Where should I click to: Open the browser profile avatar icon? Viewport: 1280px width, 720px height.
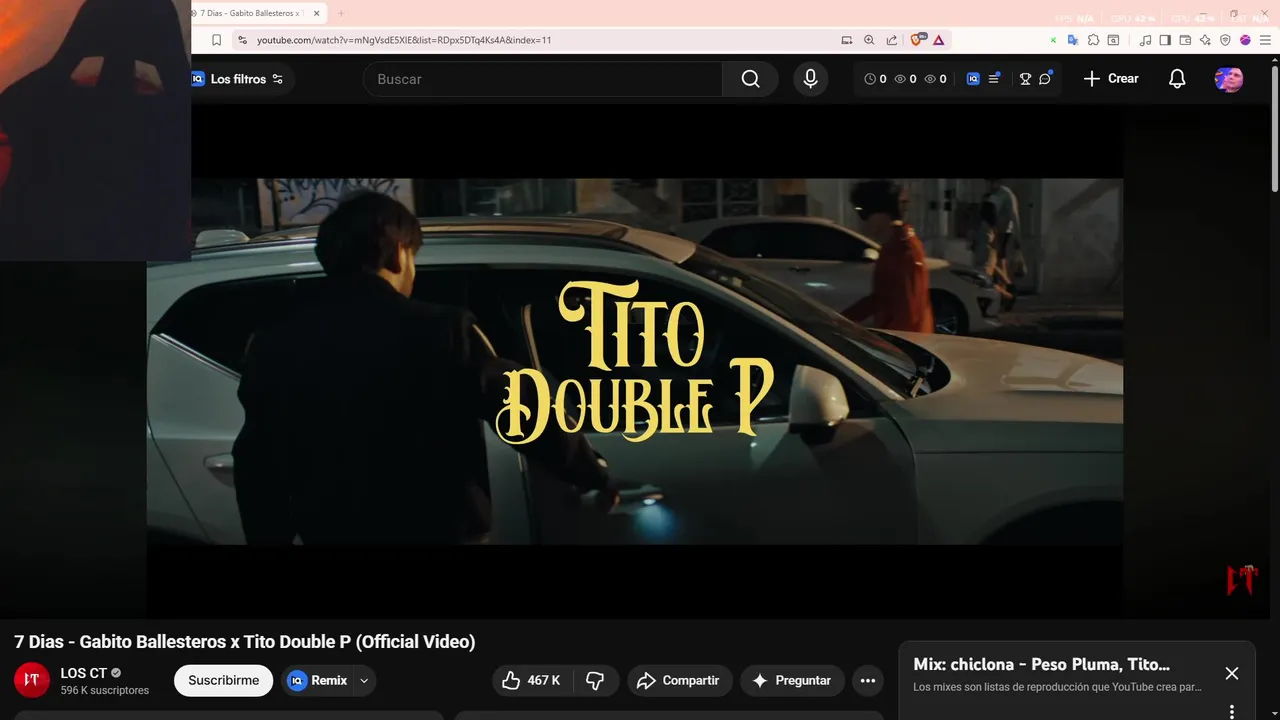1245,40
